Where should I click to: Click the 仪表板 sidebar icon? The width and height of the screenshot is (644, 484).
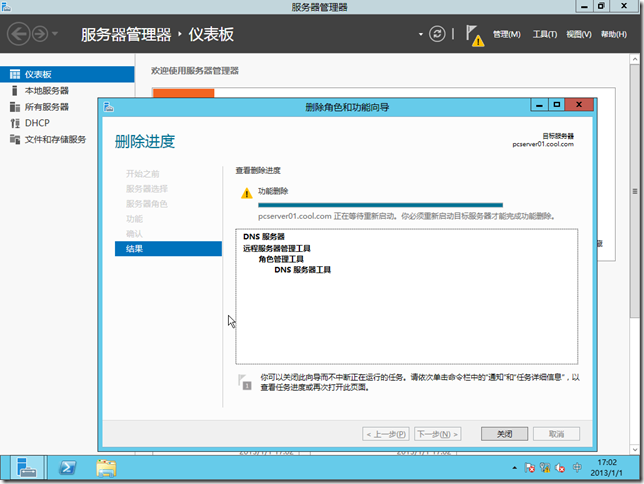(15, 74)
